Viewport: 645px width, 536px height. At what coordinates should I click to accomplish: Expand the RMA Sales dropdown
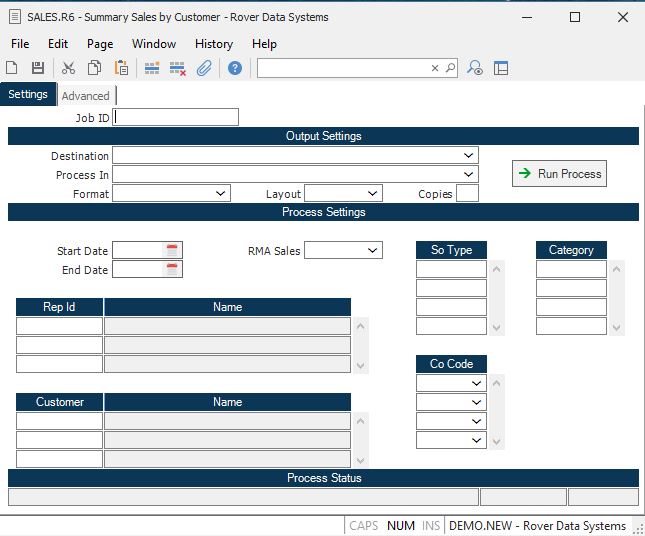(373, 250)
